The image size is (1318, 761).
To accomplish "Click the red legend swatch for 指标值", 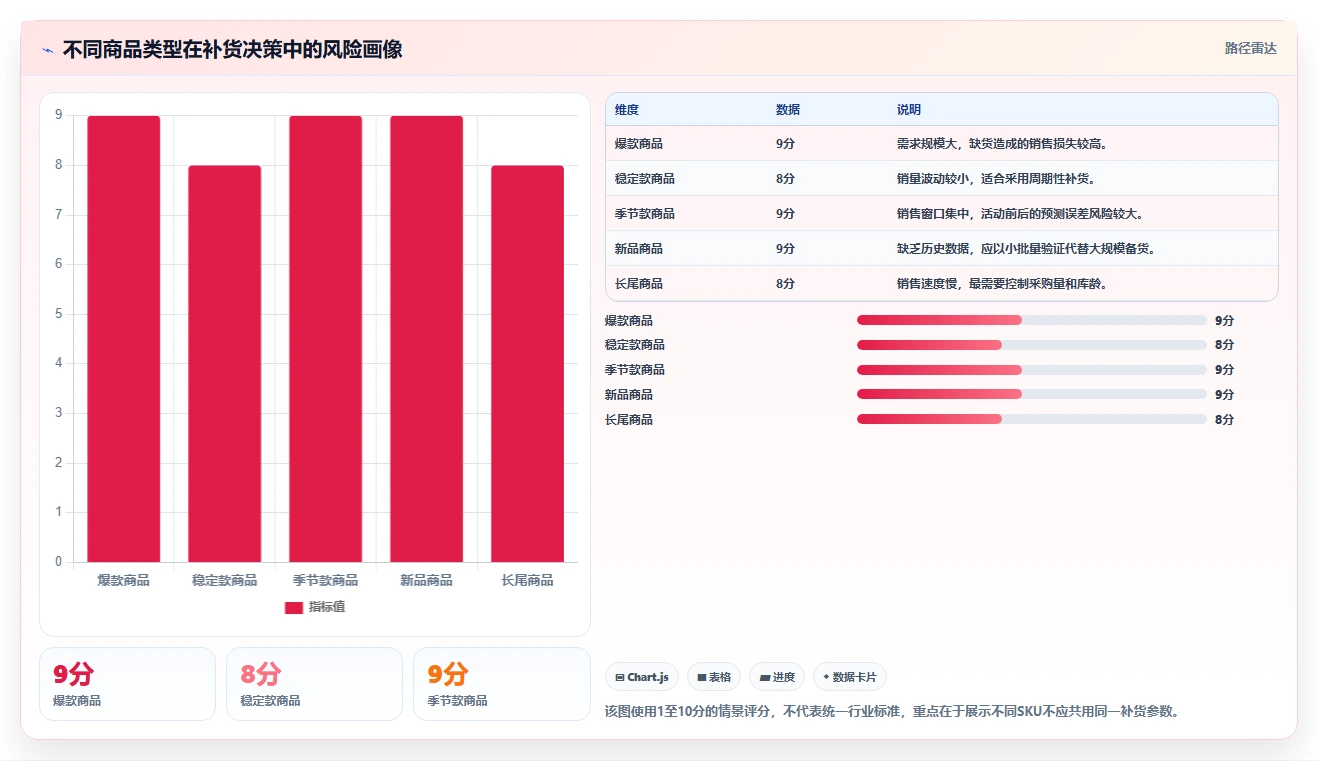I will pyautogui.click(x=294, y=607).
